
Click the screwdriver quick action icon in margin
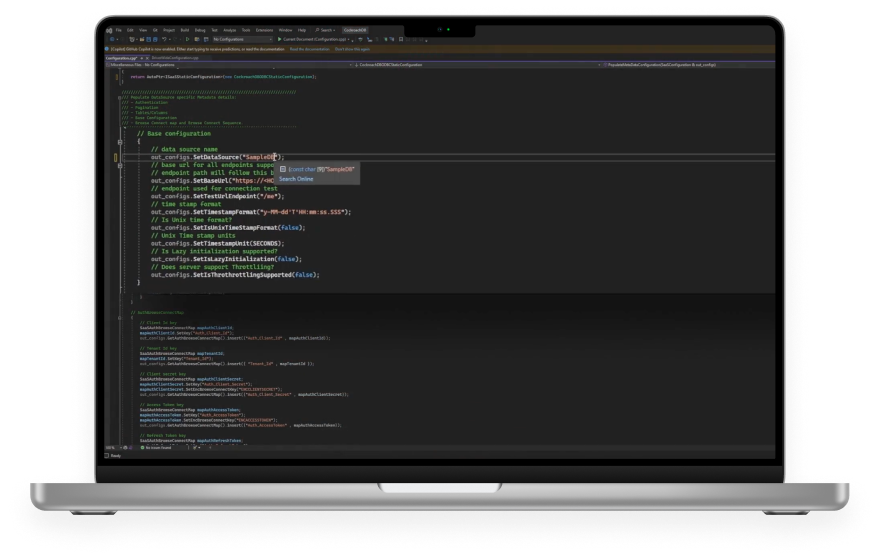pyautogui.click(x=116, y=157)
